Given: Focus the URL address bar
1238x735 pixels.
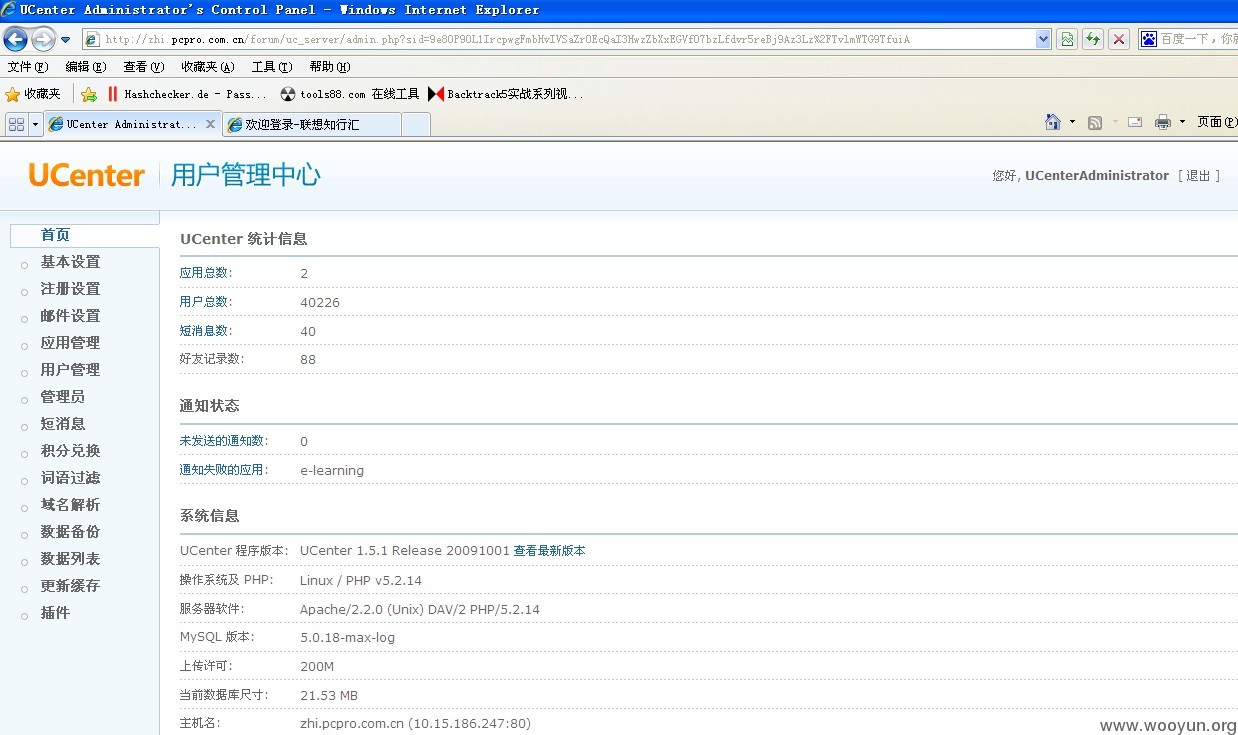Looking at the screenshot, I should [559, 39].
